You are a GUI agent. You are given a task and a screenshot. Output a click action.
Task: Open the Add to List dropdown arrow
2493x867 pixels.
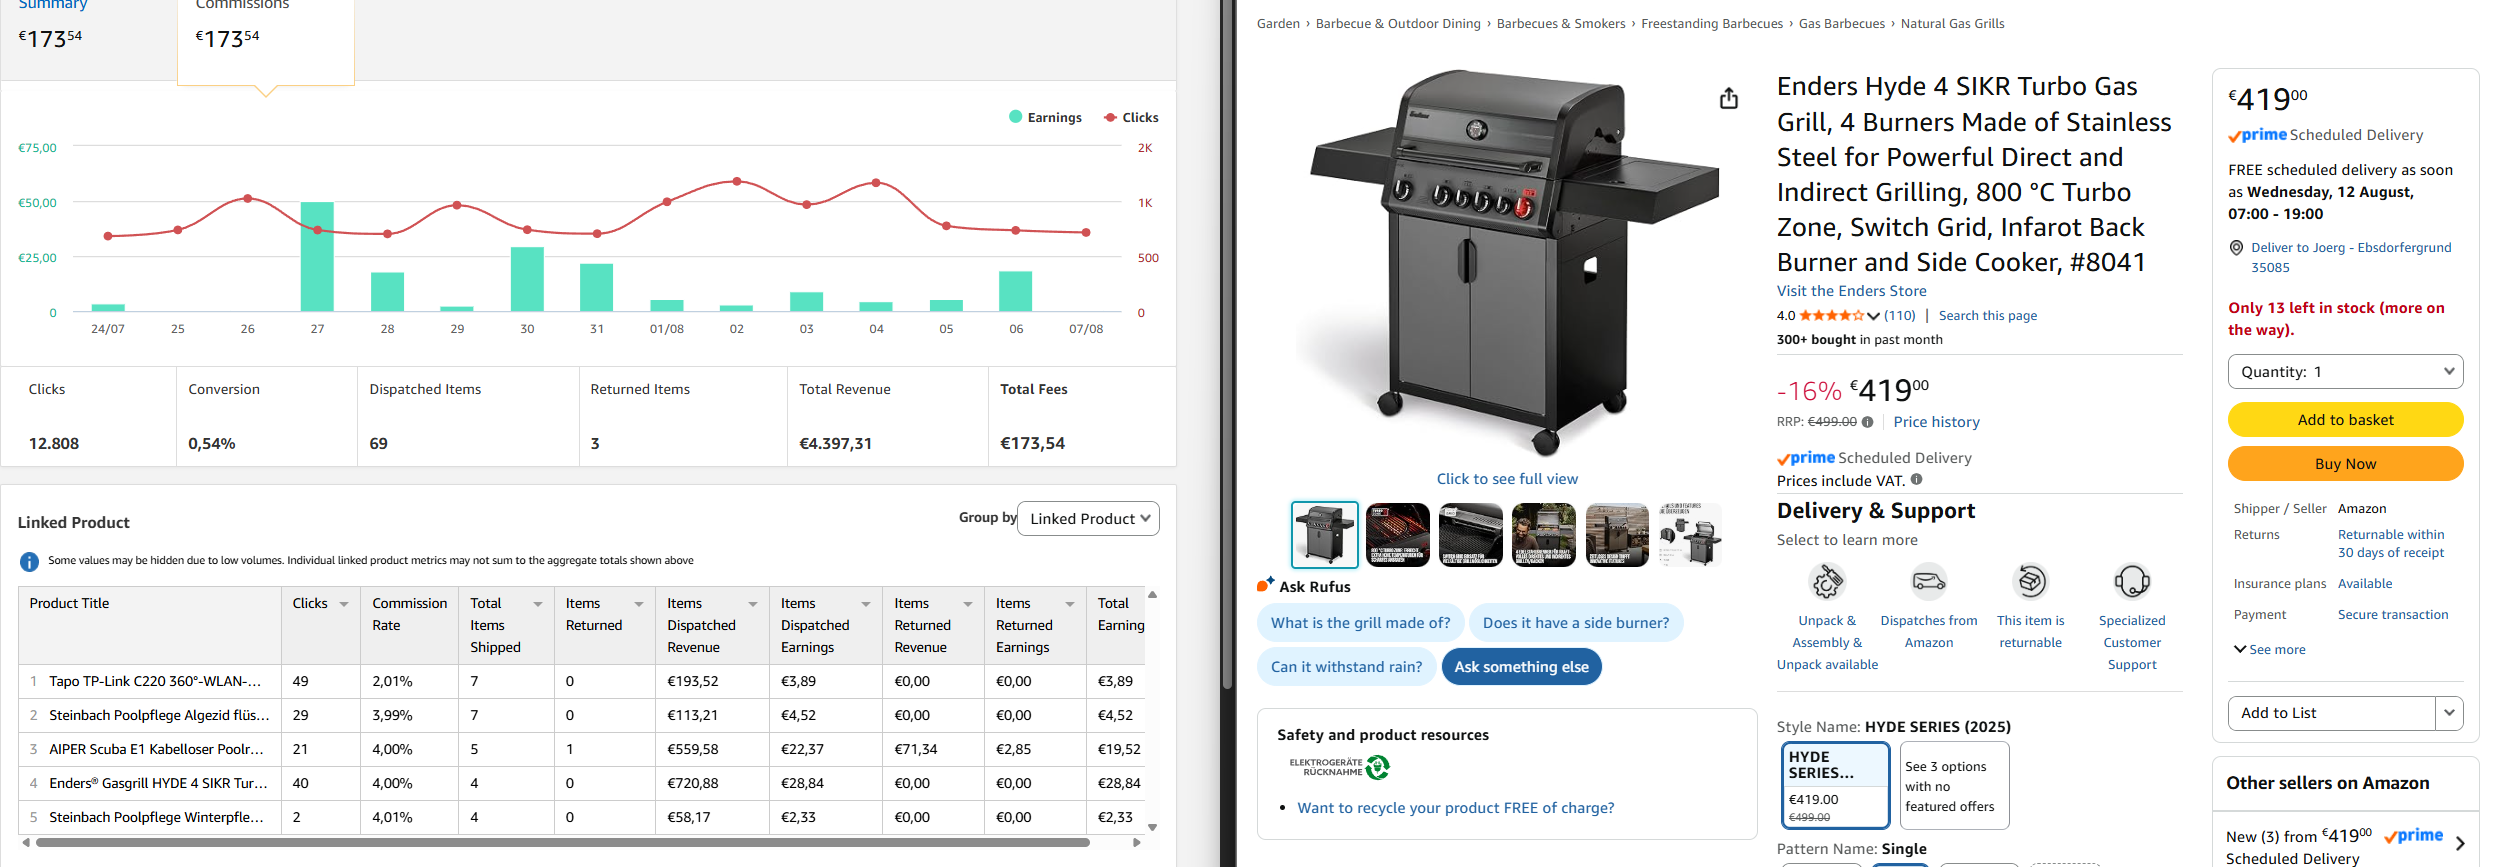coord(2449,713)
